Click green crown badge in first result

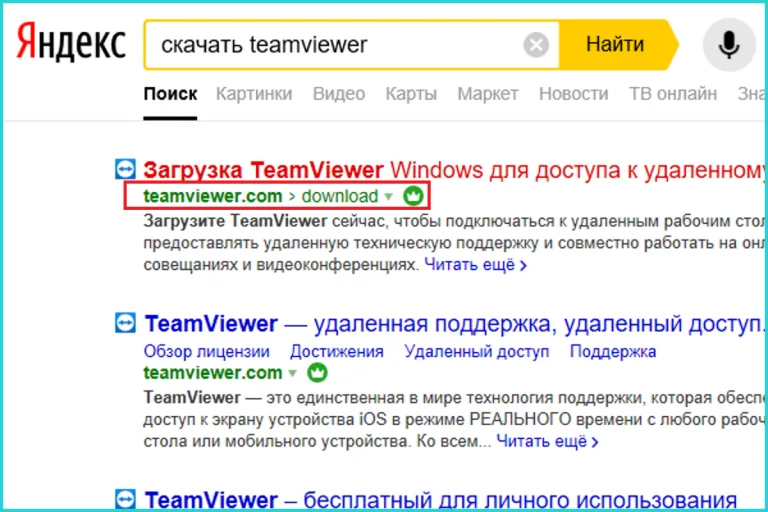(x=413, y=196)
